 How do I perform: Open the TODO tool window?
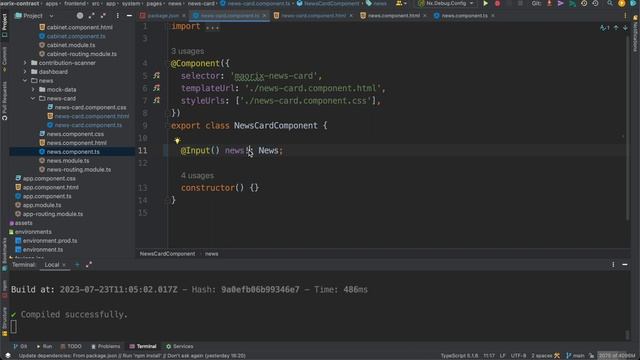71,347
